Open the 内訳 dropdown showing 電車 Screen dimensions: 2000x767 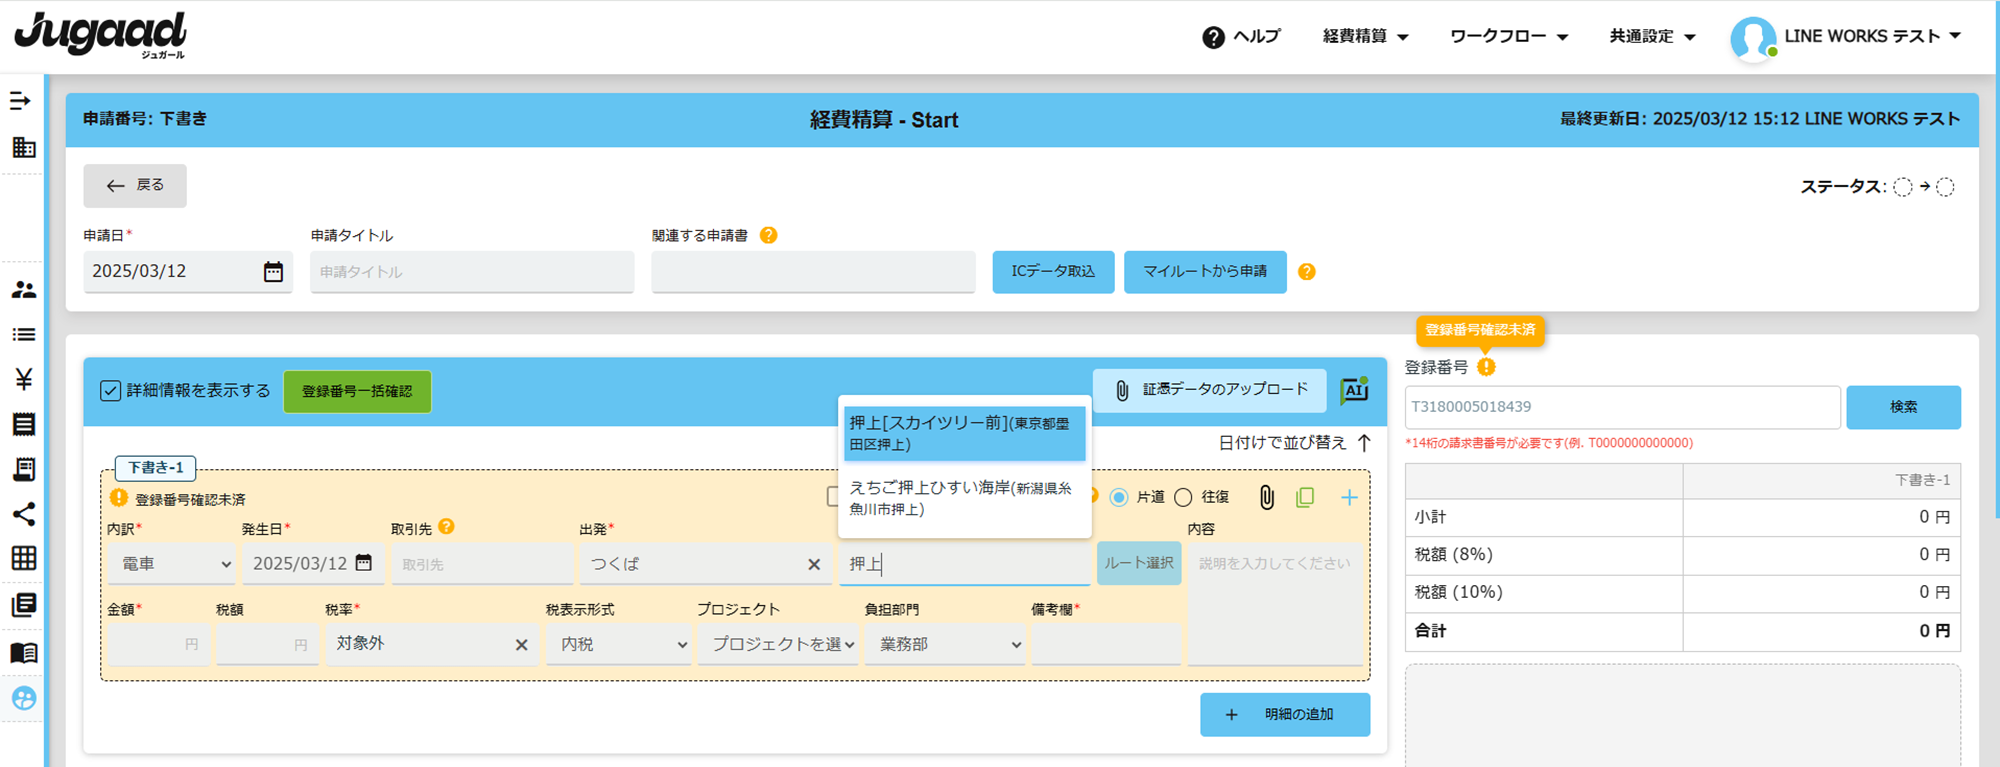pos(172,564)
